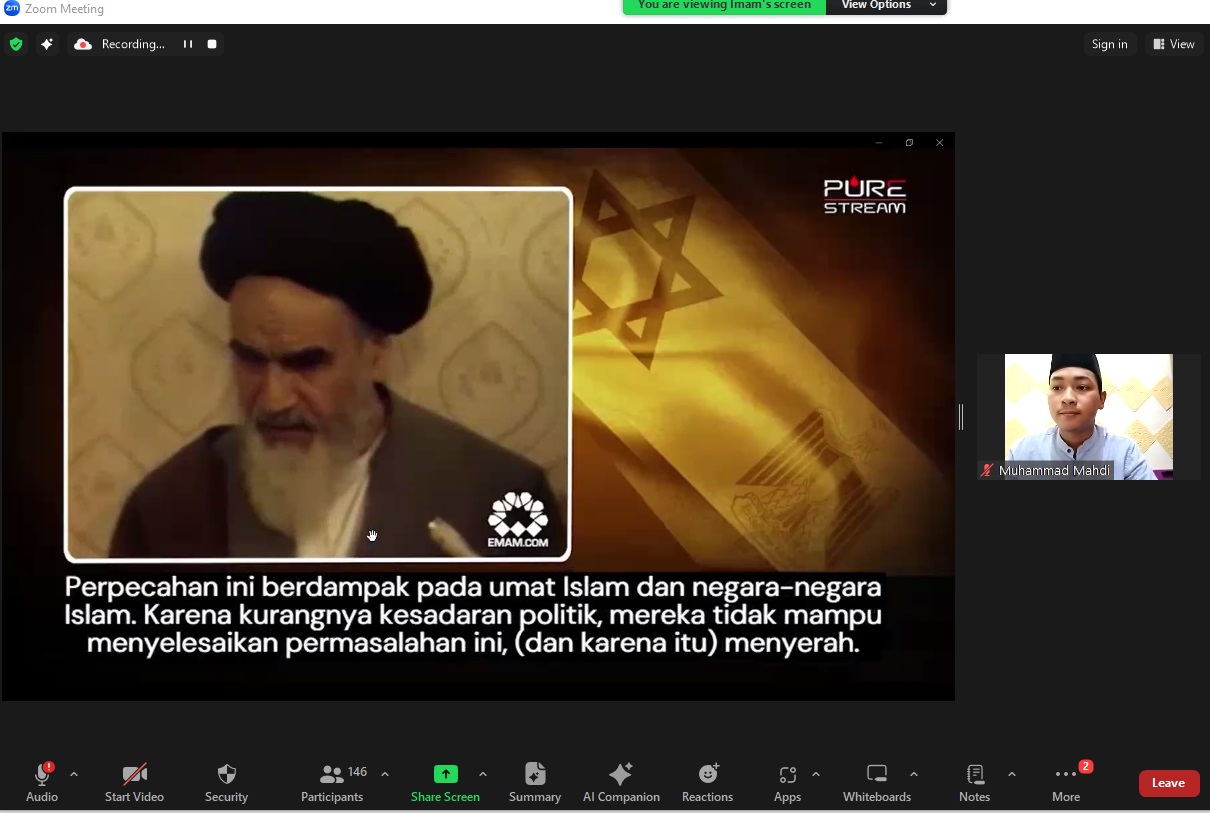Screen dimensions: 1210x813
Task: Click the shared video window's minimize button
Action: pos(879,143)
